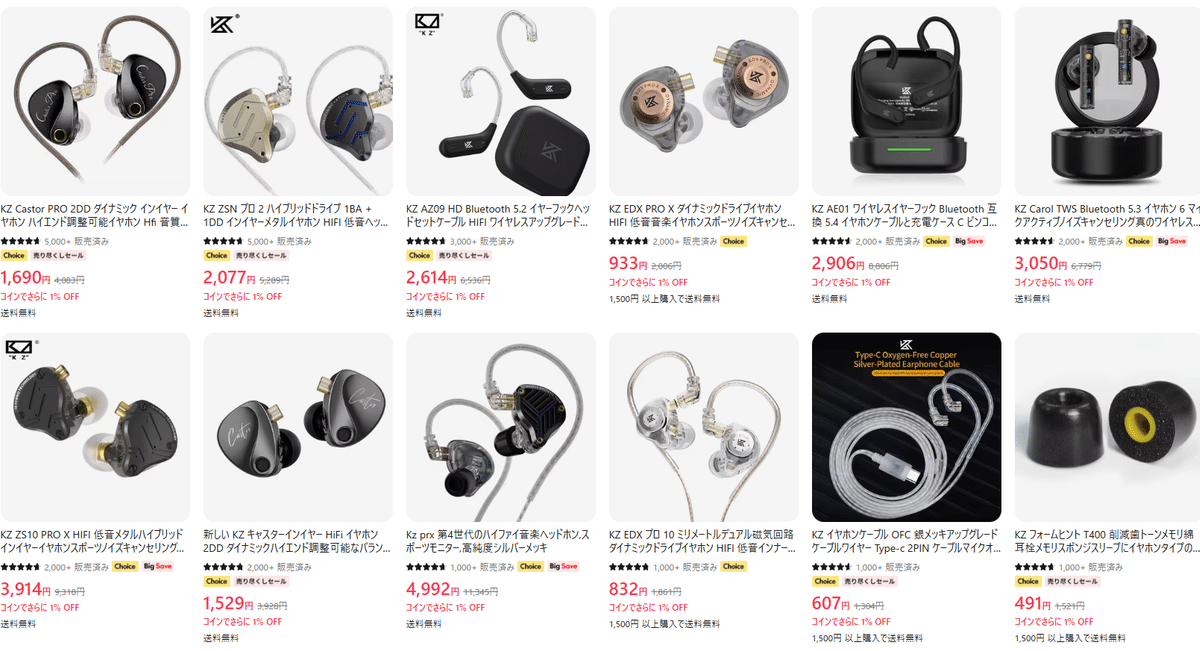Click the new KZ Castor HiFi earphone image

click(x=298, y=427)
